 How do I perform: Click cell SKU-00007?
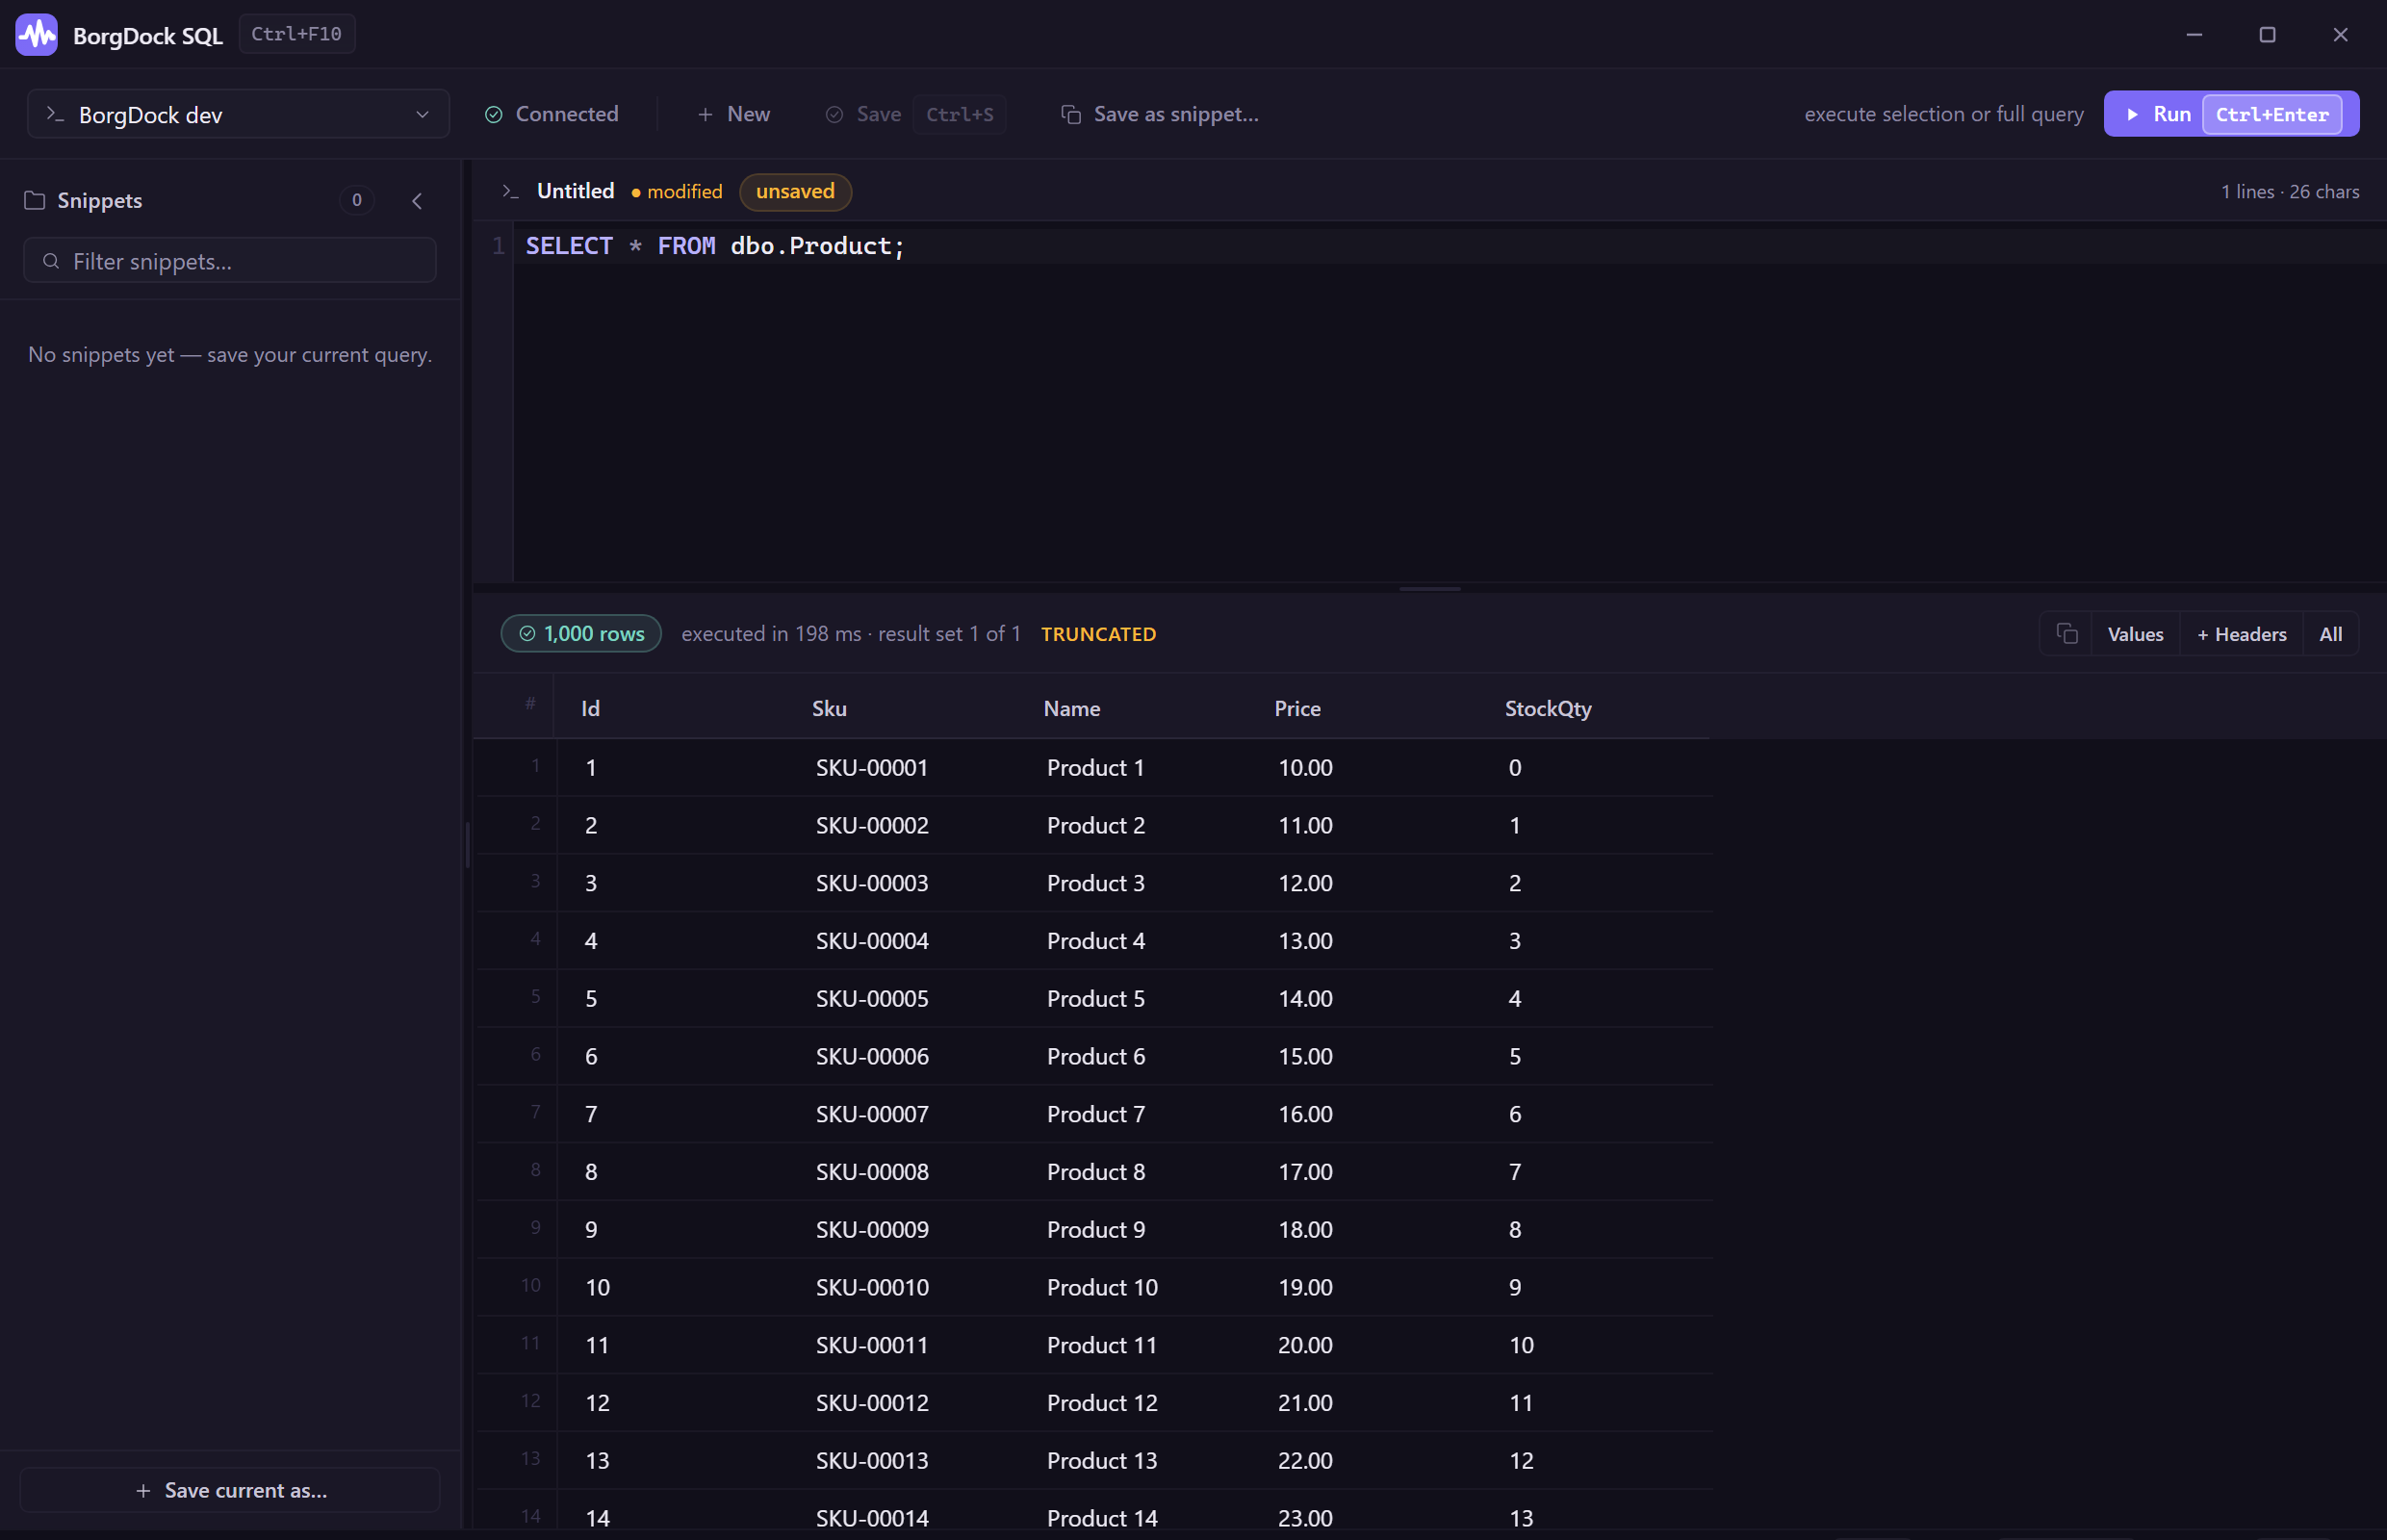coord(872,1114)
